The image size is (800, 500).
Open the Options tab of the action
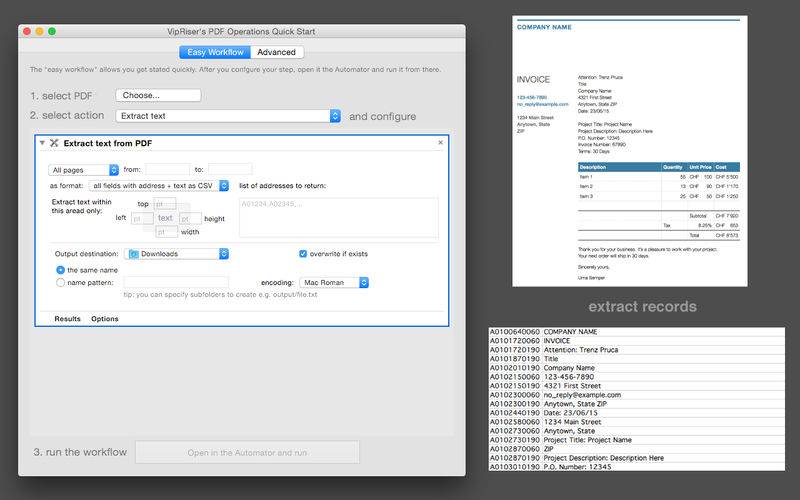[105, 319]
